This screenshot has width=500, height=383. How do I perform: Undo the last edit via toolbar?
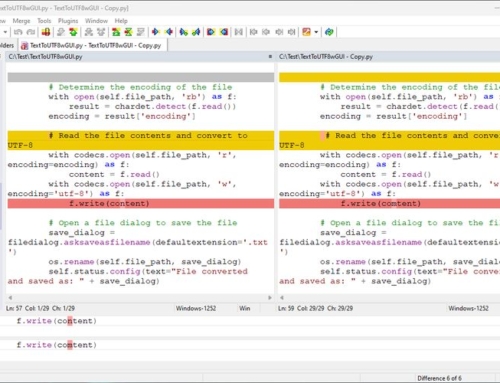[x=18, y=32]
